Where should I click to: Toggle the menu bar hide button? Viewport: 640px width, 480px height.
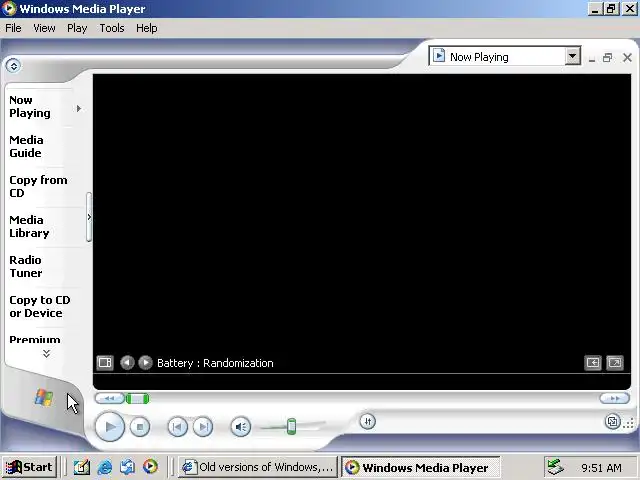click(13, 65)
